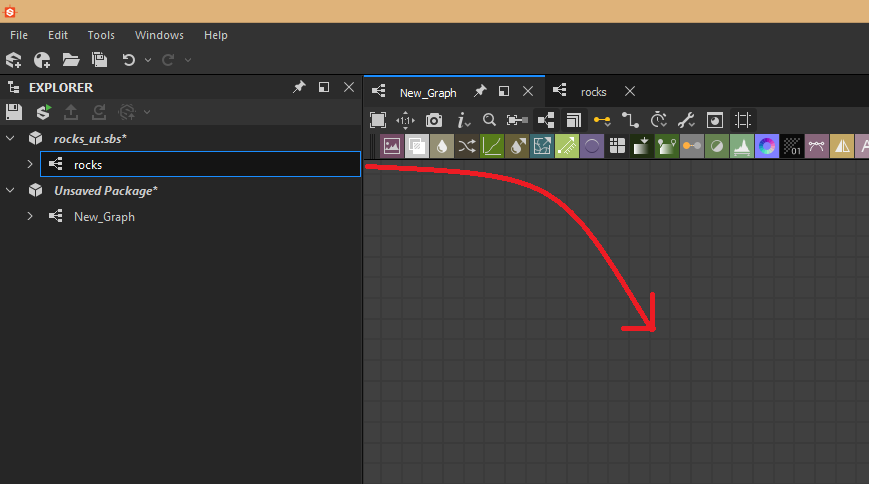The height and width of the screenshot is (484, 869).
Task: Add the half-filled circle node on green
Action: (x=717, y=146)
